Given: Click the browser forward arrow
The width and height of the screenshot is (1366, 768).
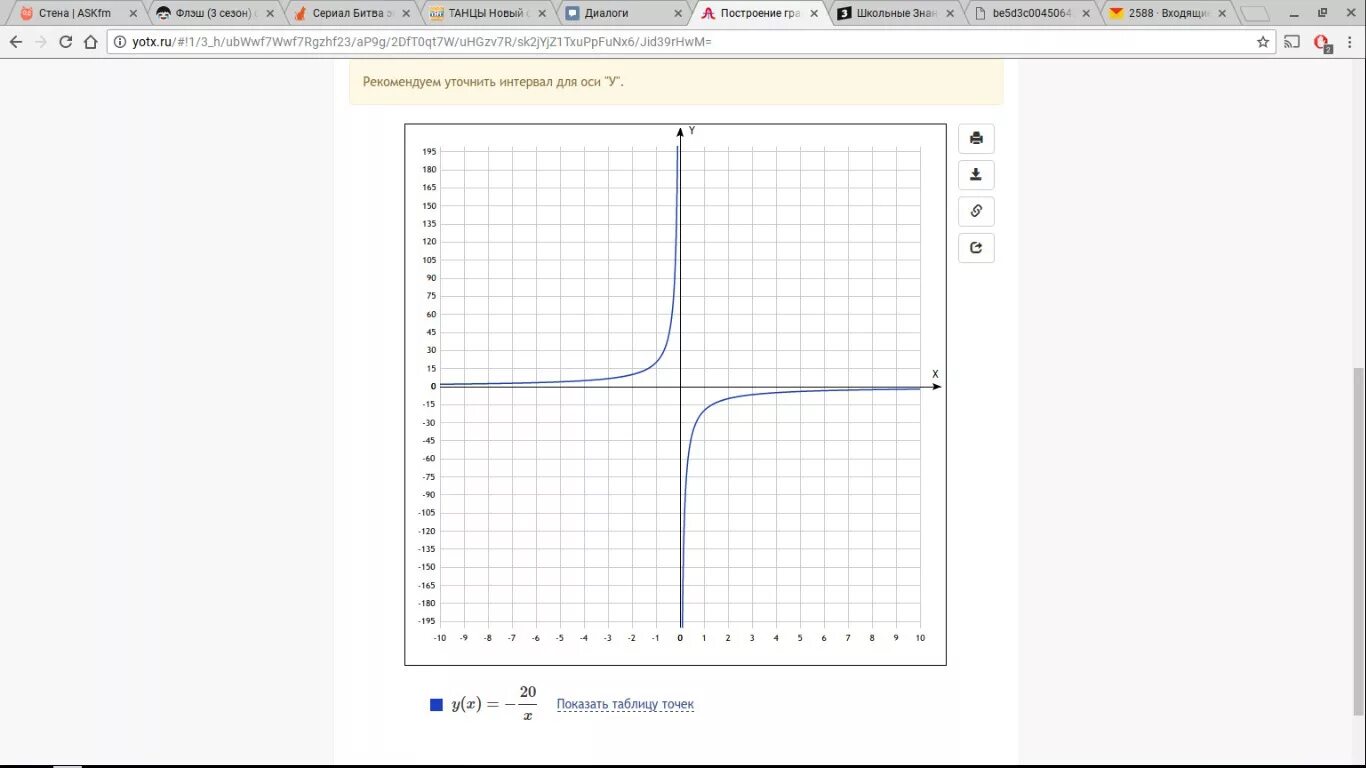Looking at the screenshot, I should point(40,42).
